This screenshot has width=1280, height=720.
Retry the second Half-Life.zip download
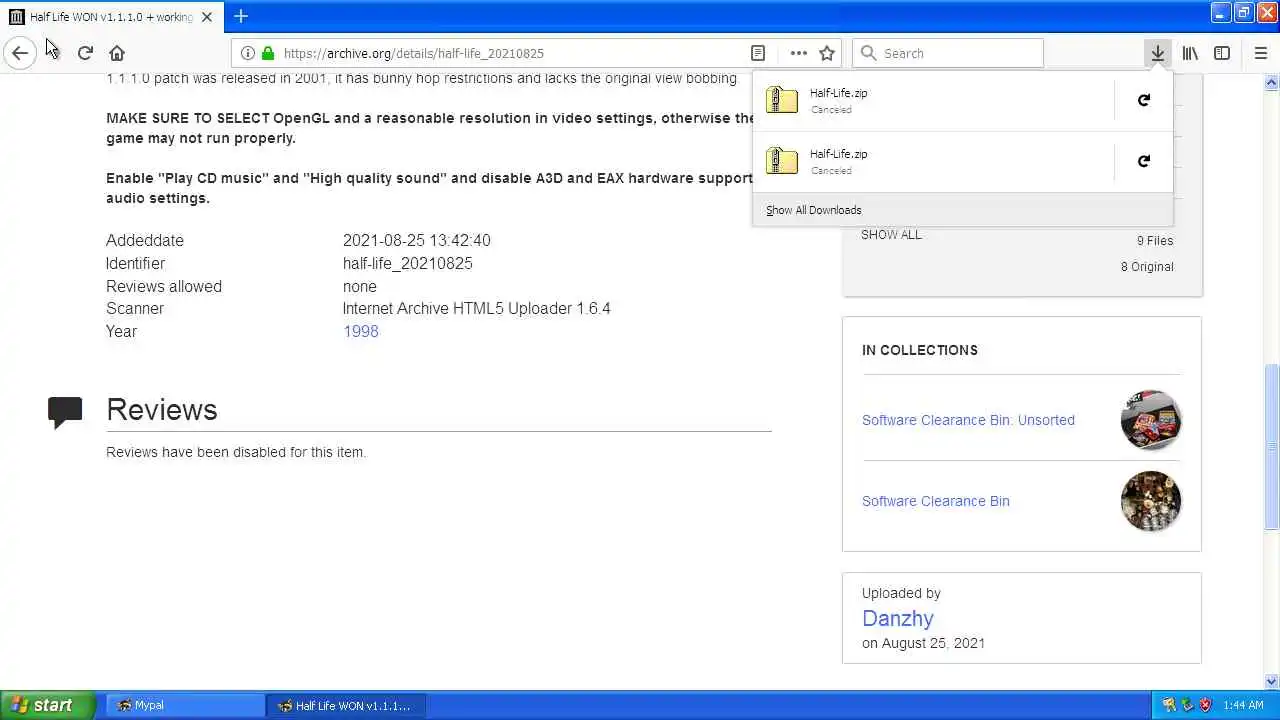point(1144,161)
